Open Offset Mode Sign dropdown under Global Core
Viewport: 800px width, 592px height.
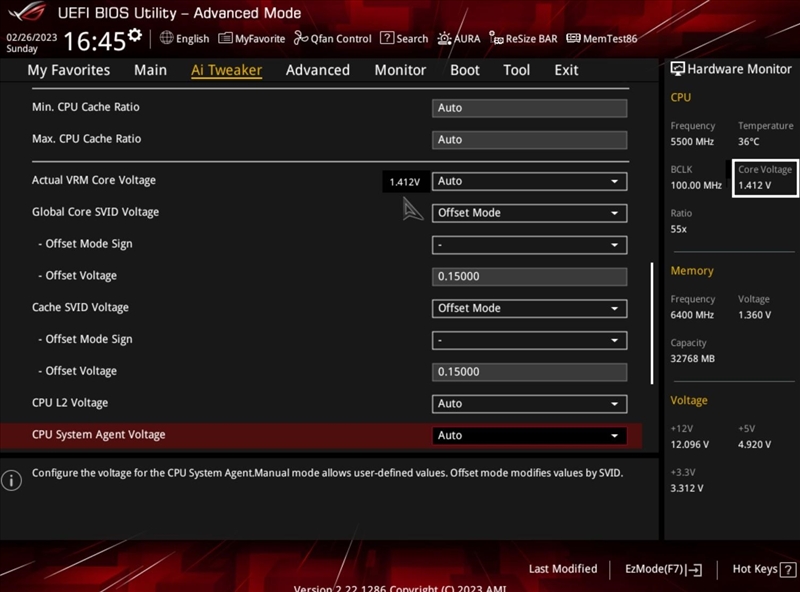(530, 245)
